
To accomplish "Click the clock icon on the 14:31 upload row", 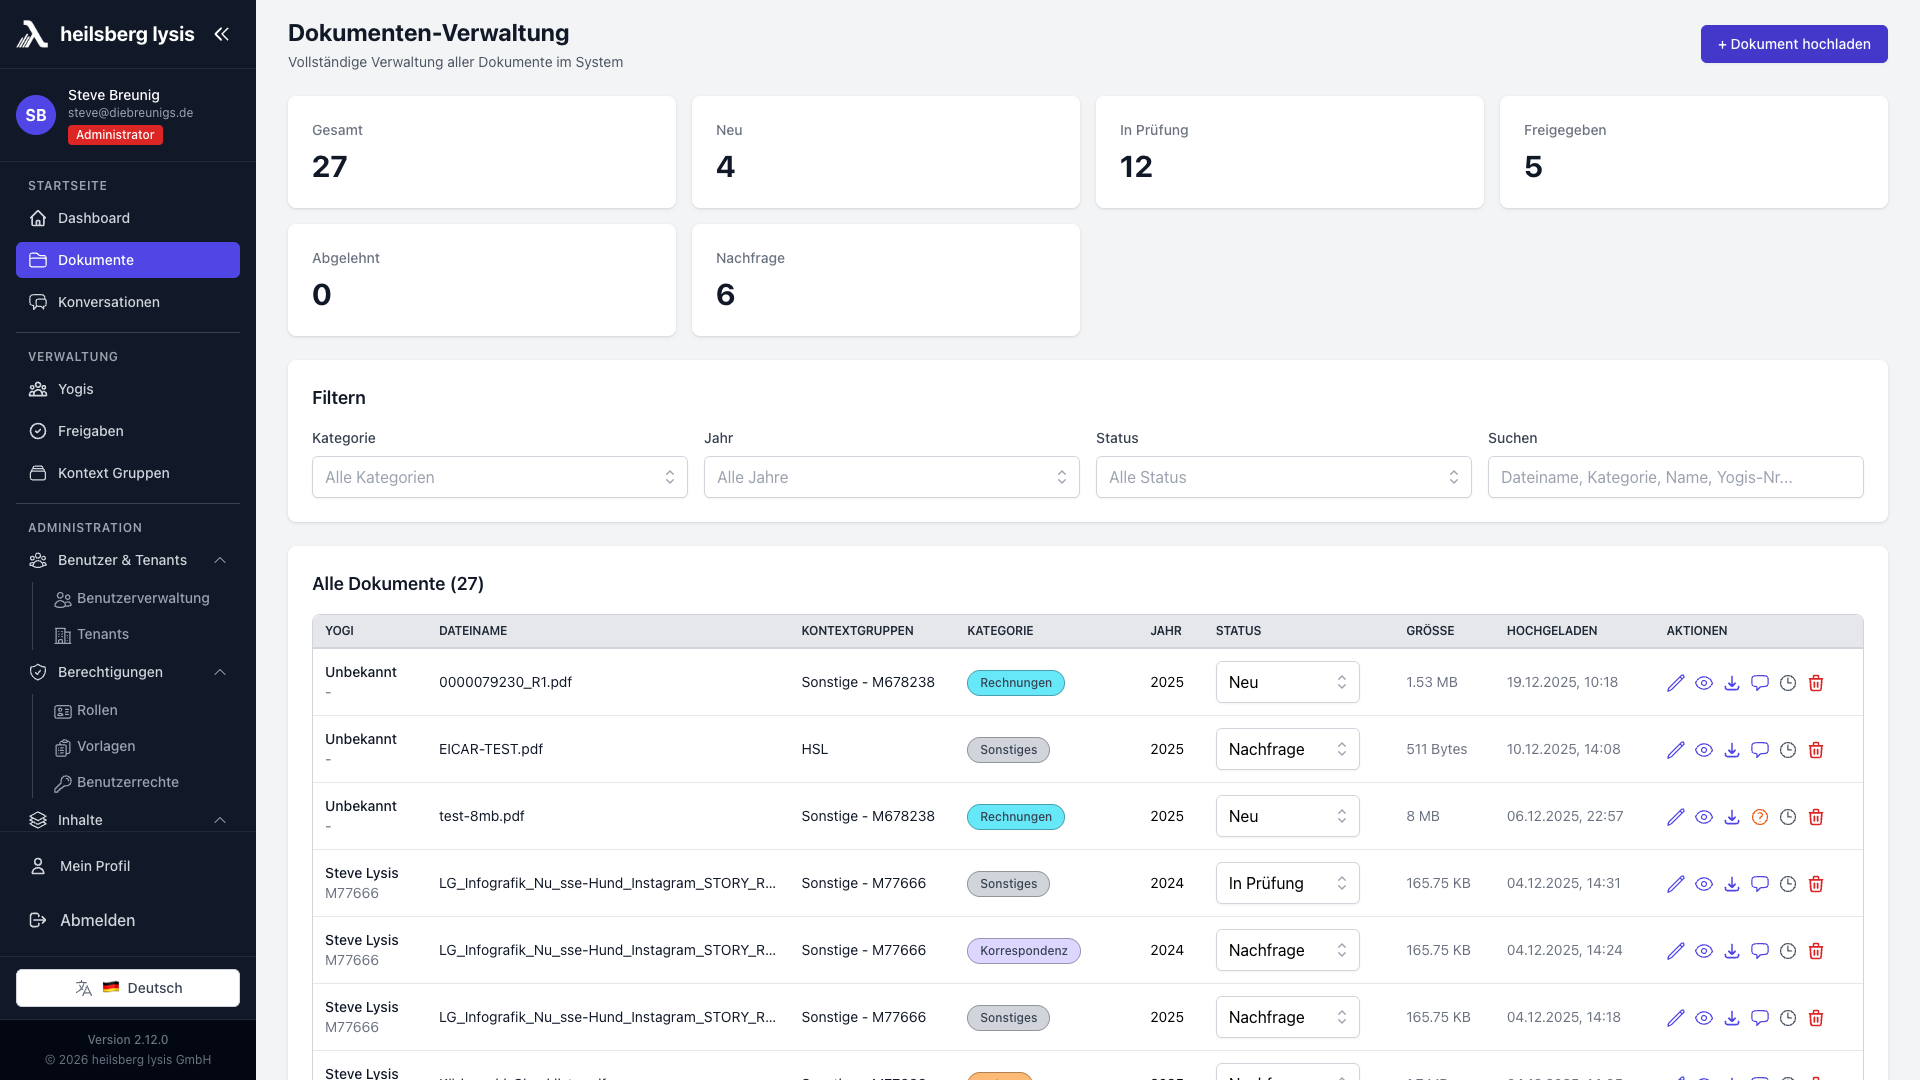I will click(x=1788, y=884).
